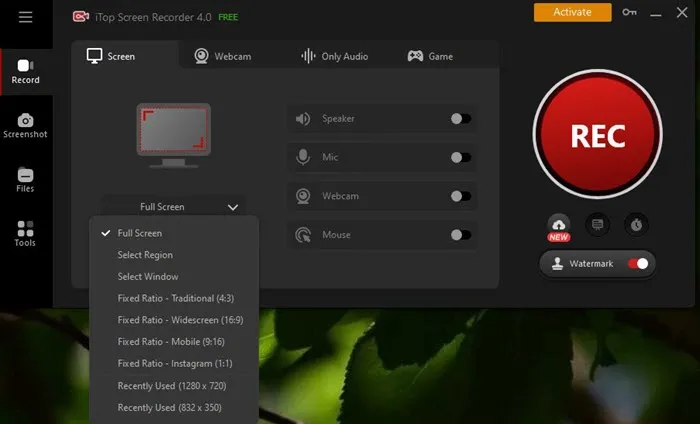Pick Fixed Ratio - Instagram (1:1)
The height and width of the screenshot is (424, 700).
pos(174,364)
